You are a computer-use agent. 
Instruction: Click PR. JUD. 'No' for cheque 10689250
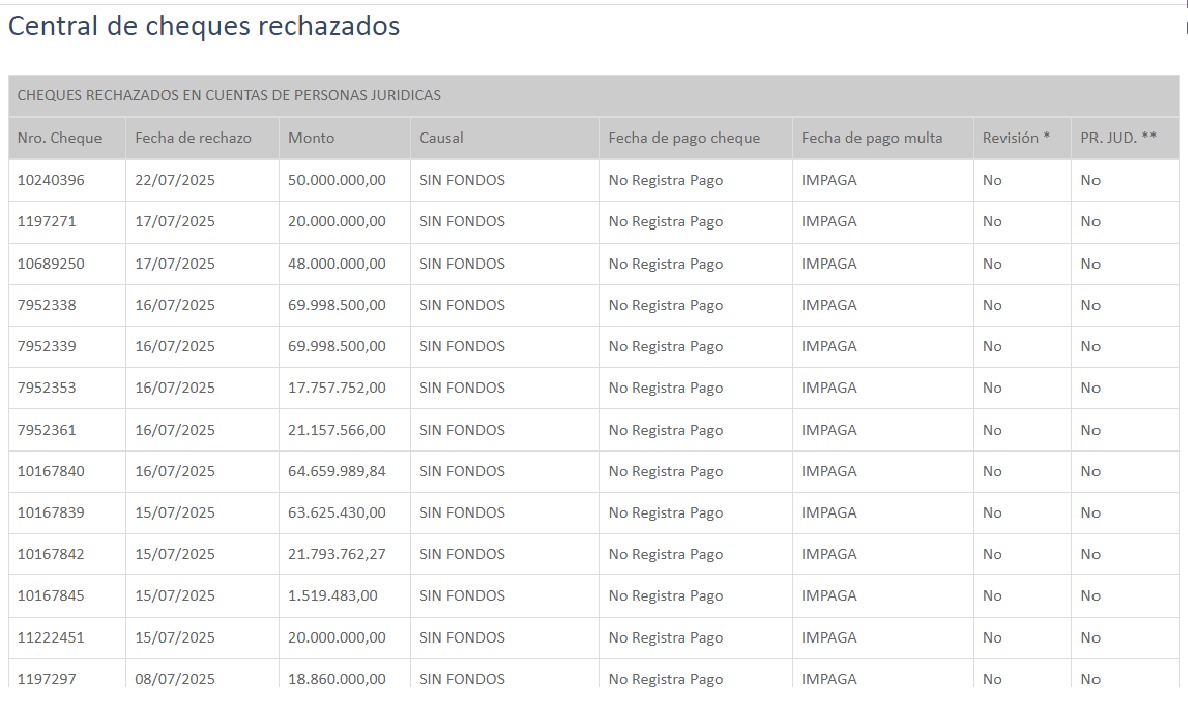(1090, 264)
